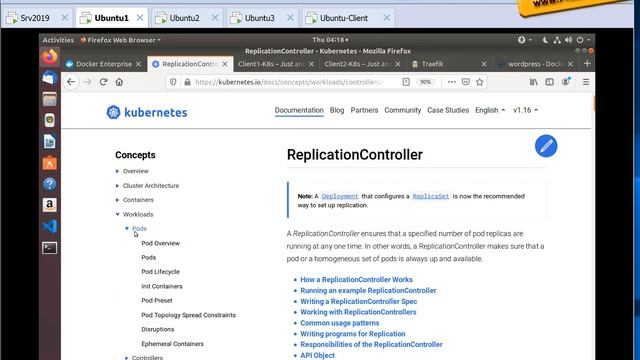Collapse the Pods subsection
This screenshot has height=360, width=640.
(x=127, y=229)
